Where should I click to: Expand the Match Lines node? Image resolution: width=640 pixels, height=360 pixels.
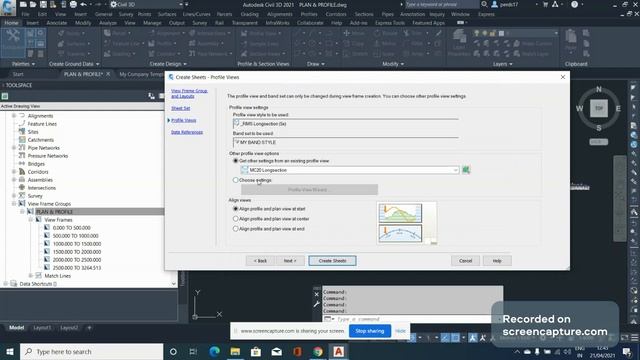[31, 276]
